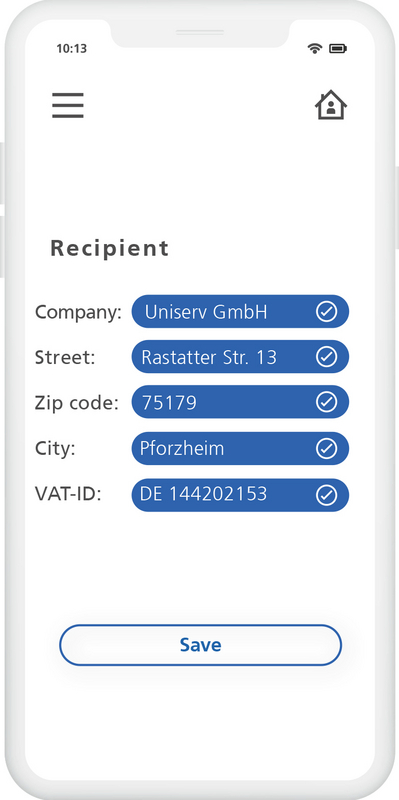Open the hamburger menu
Viewport: 399px width, 800px height.
tap(67, 106)
